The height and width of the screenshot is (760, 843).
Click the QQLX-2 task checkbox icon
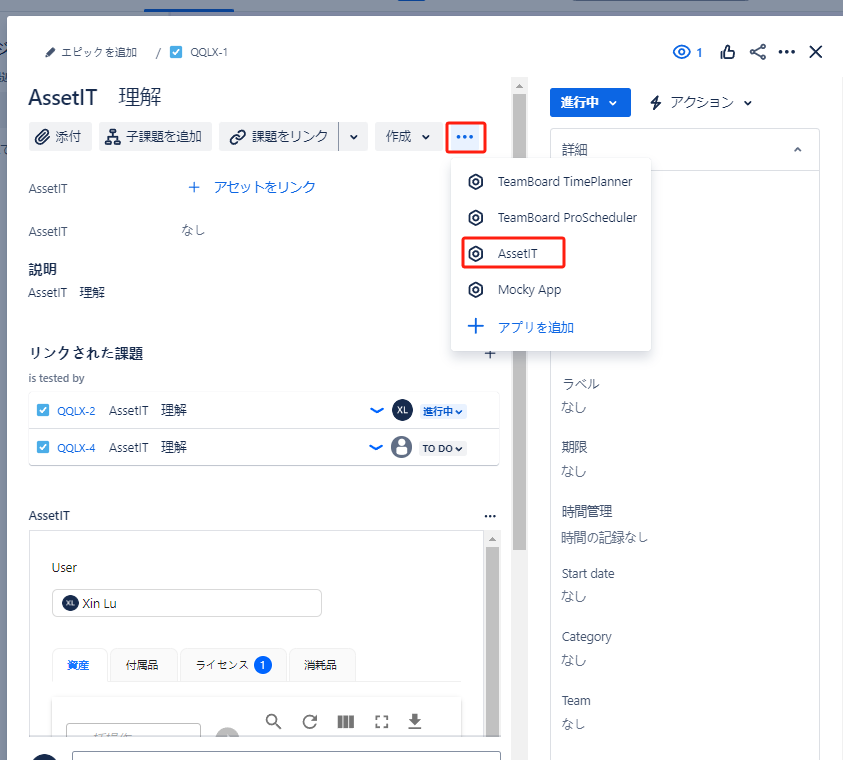(43, 410)
